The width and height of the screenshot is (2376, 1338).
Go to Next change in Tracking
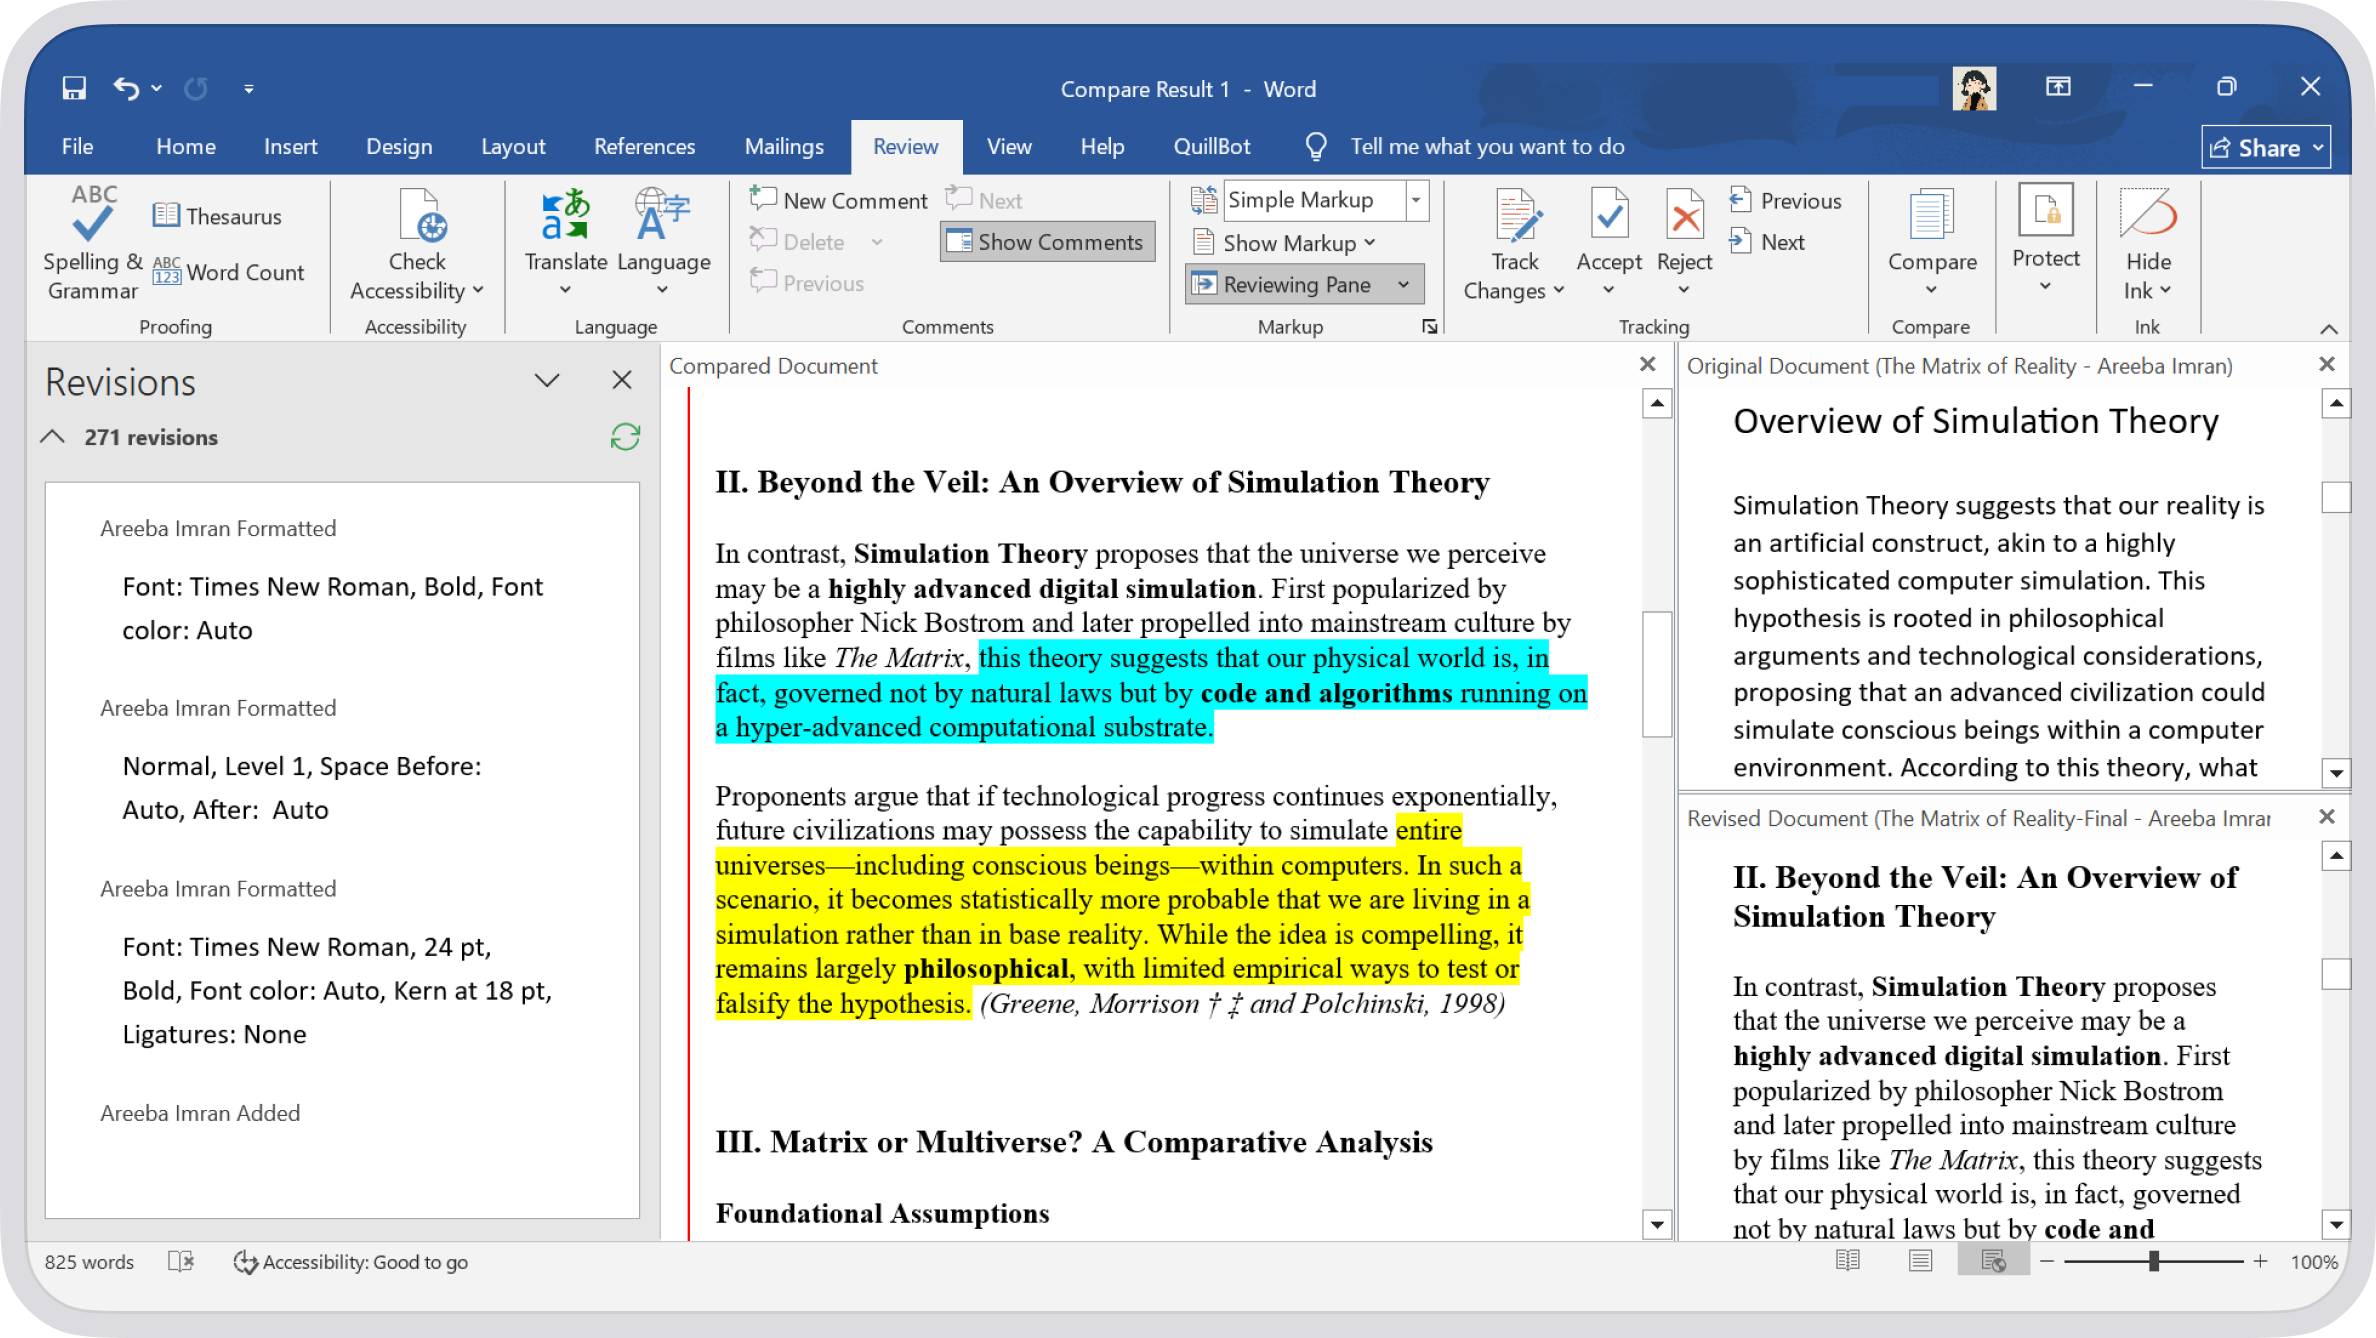coord(1766,242)
